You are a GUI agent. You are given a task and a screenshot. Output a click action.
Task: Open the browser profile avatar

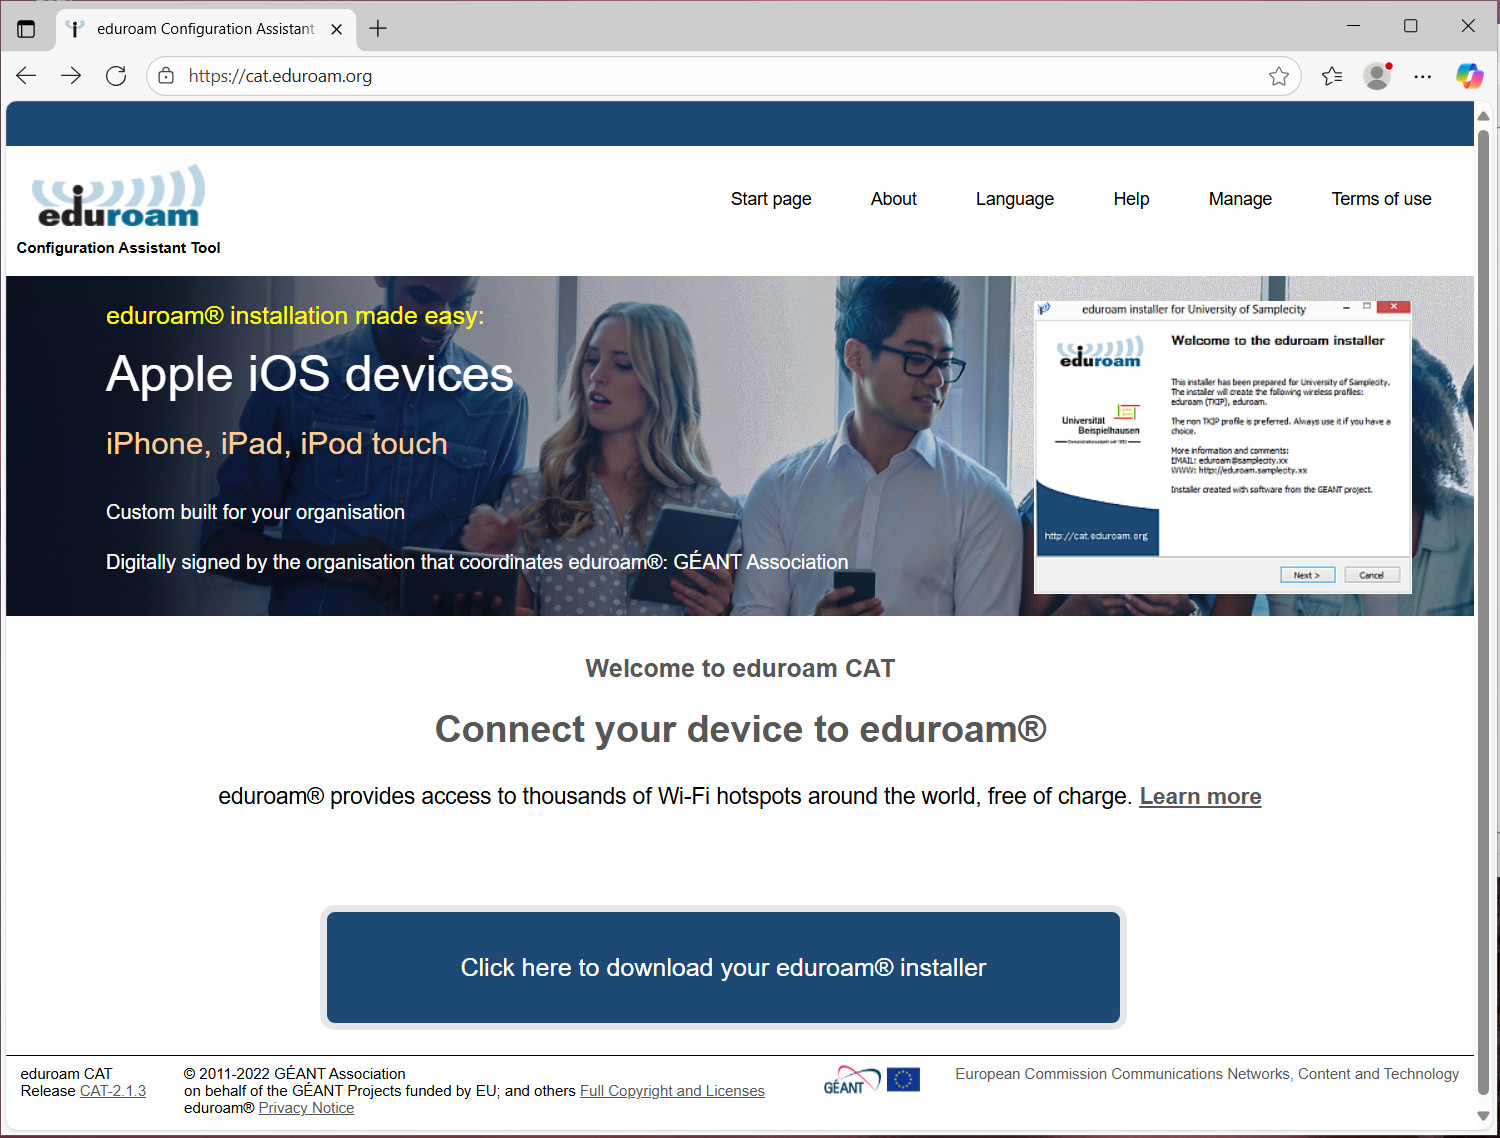pos(1378,76)
